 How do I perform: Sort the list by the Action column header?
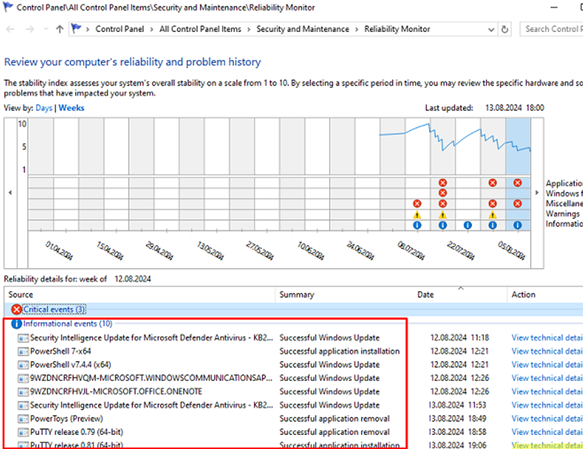tap(545, 295)
